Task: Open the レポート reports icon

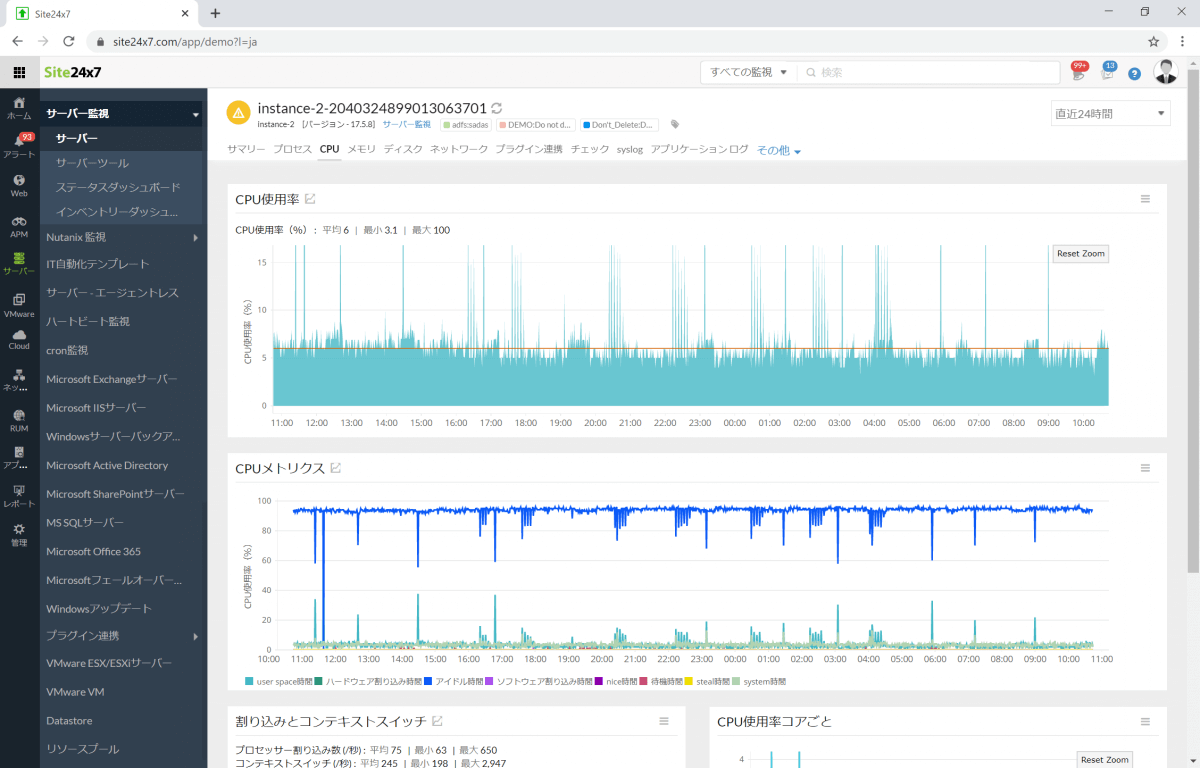Action: 19,496
